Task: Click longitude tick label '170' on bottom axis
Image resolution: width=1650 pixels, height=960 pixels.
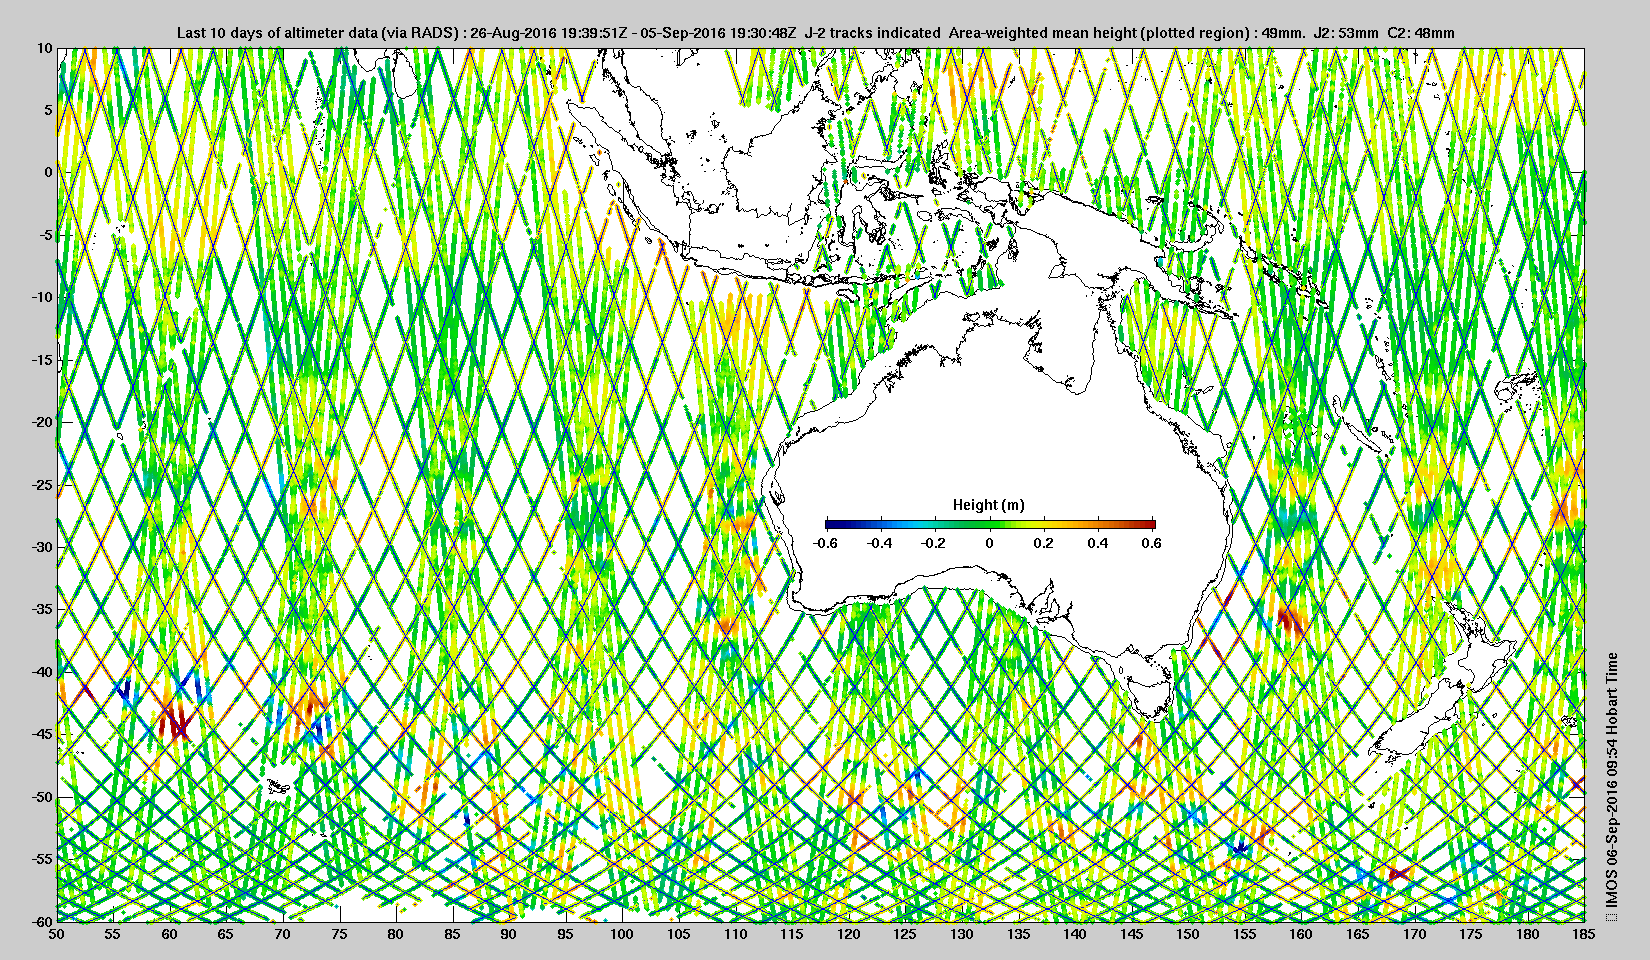Action: [1415, 934]
